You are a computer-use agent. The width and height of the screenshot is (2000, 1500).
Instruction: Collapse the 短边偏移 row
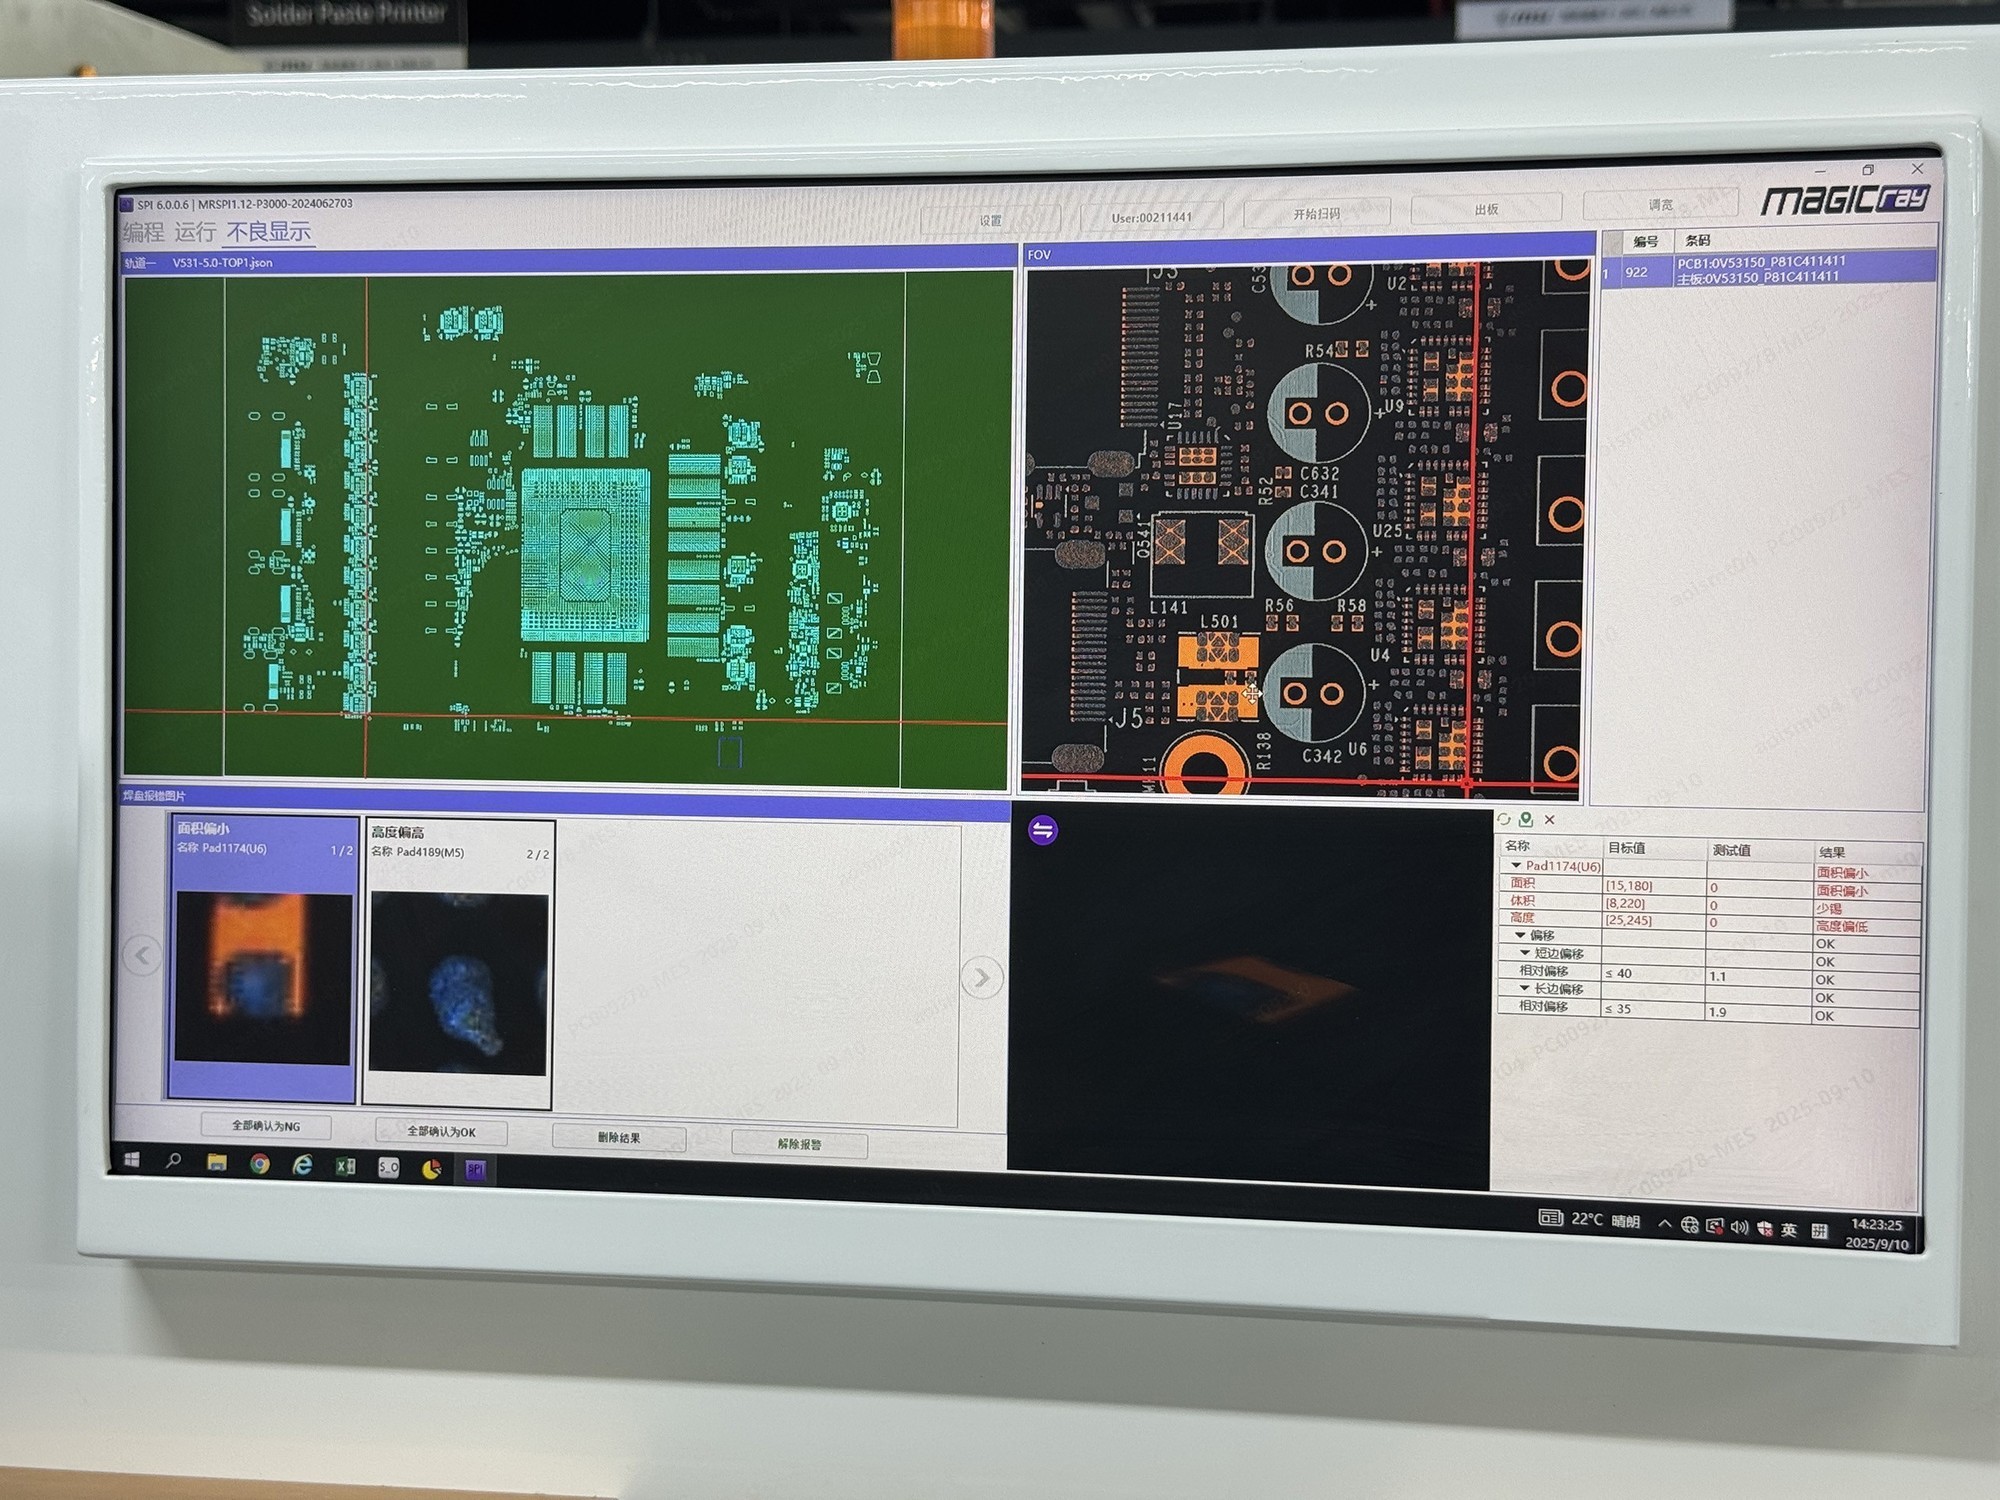click(x=1524, y=953)
